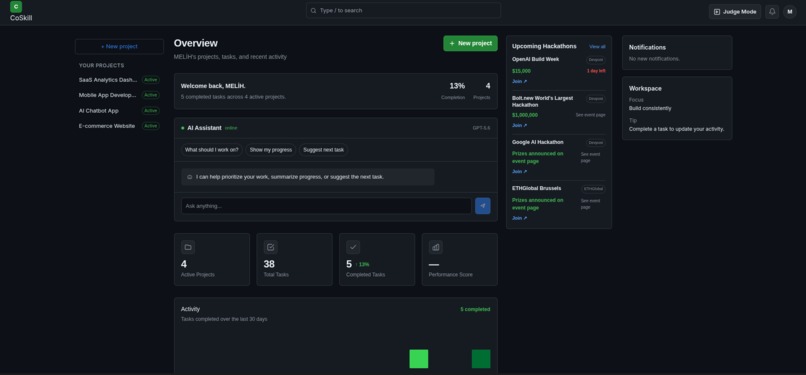
Task: Click 'YOUR PROJECTS' section label
Action: click(101, 65)
